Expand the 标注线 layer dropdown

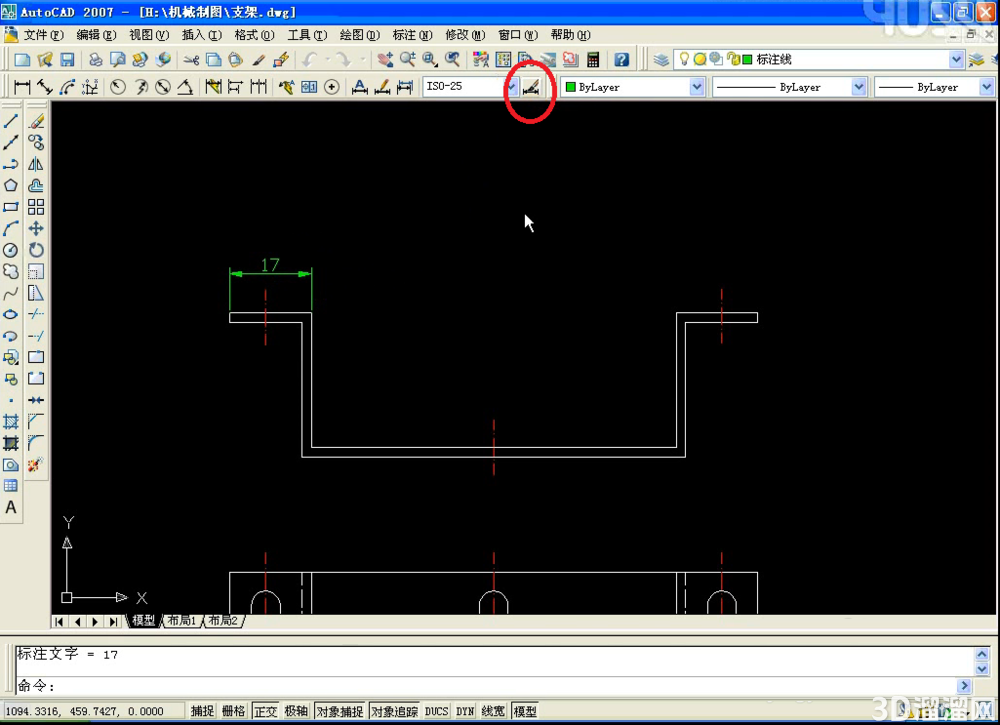click(x=955, y=59)
